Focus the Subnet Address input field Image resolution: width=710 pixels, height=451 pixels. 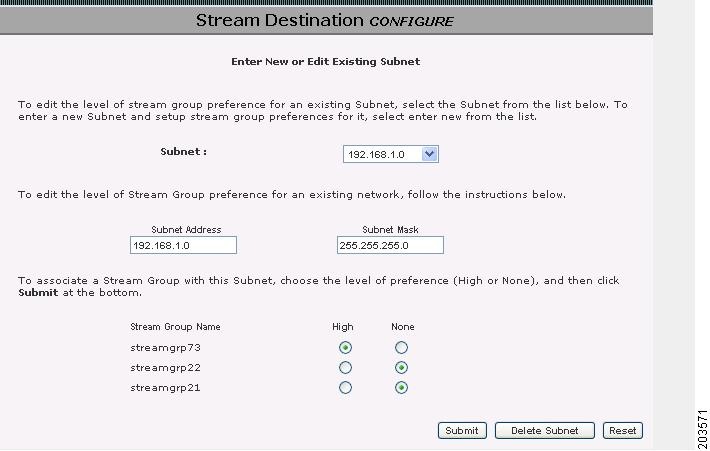tap(183, 245)
